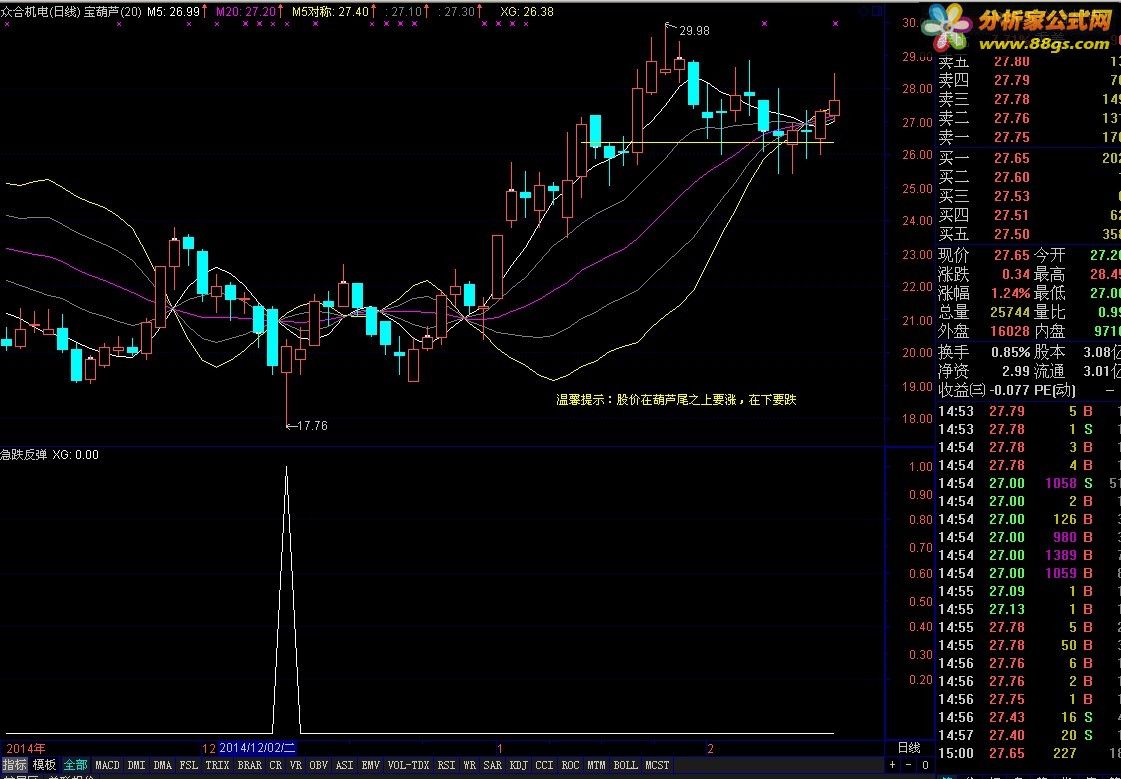
Task: Click the minus zoom-out chart button
Action: click(908, 765)
